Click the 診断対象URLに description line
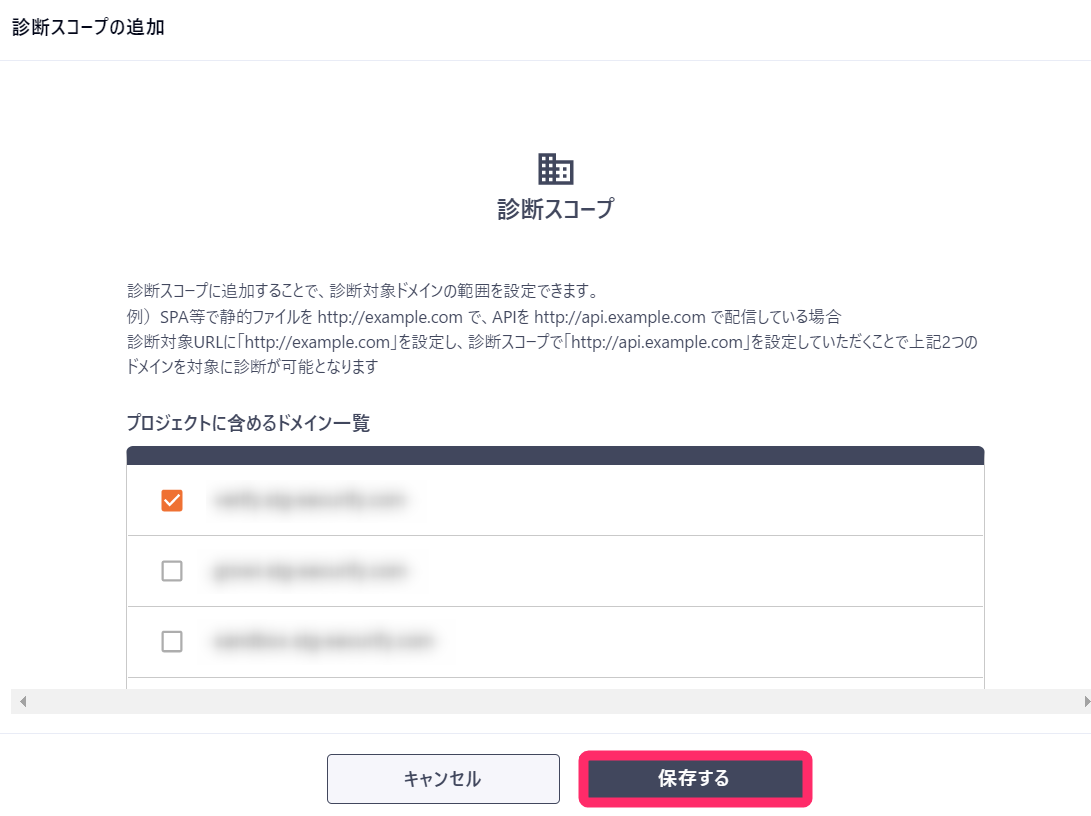The image size is (1091, 816). tap(552, 342)
